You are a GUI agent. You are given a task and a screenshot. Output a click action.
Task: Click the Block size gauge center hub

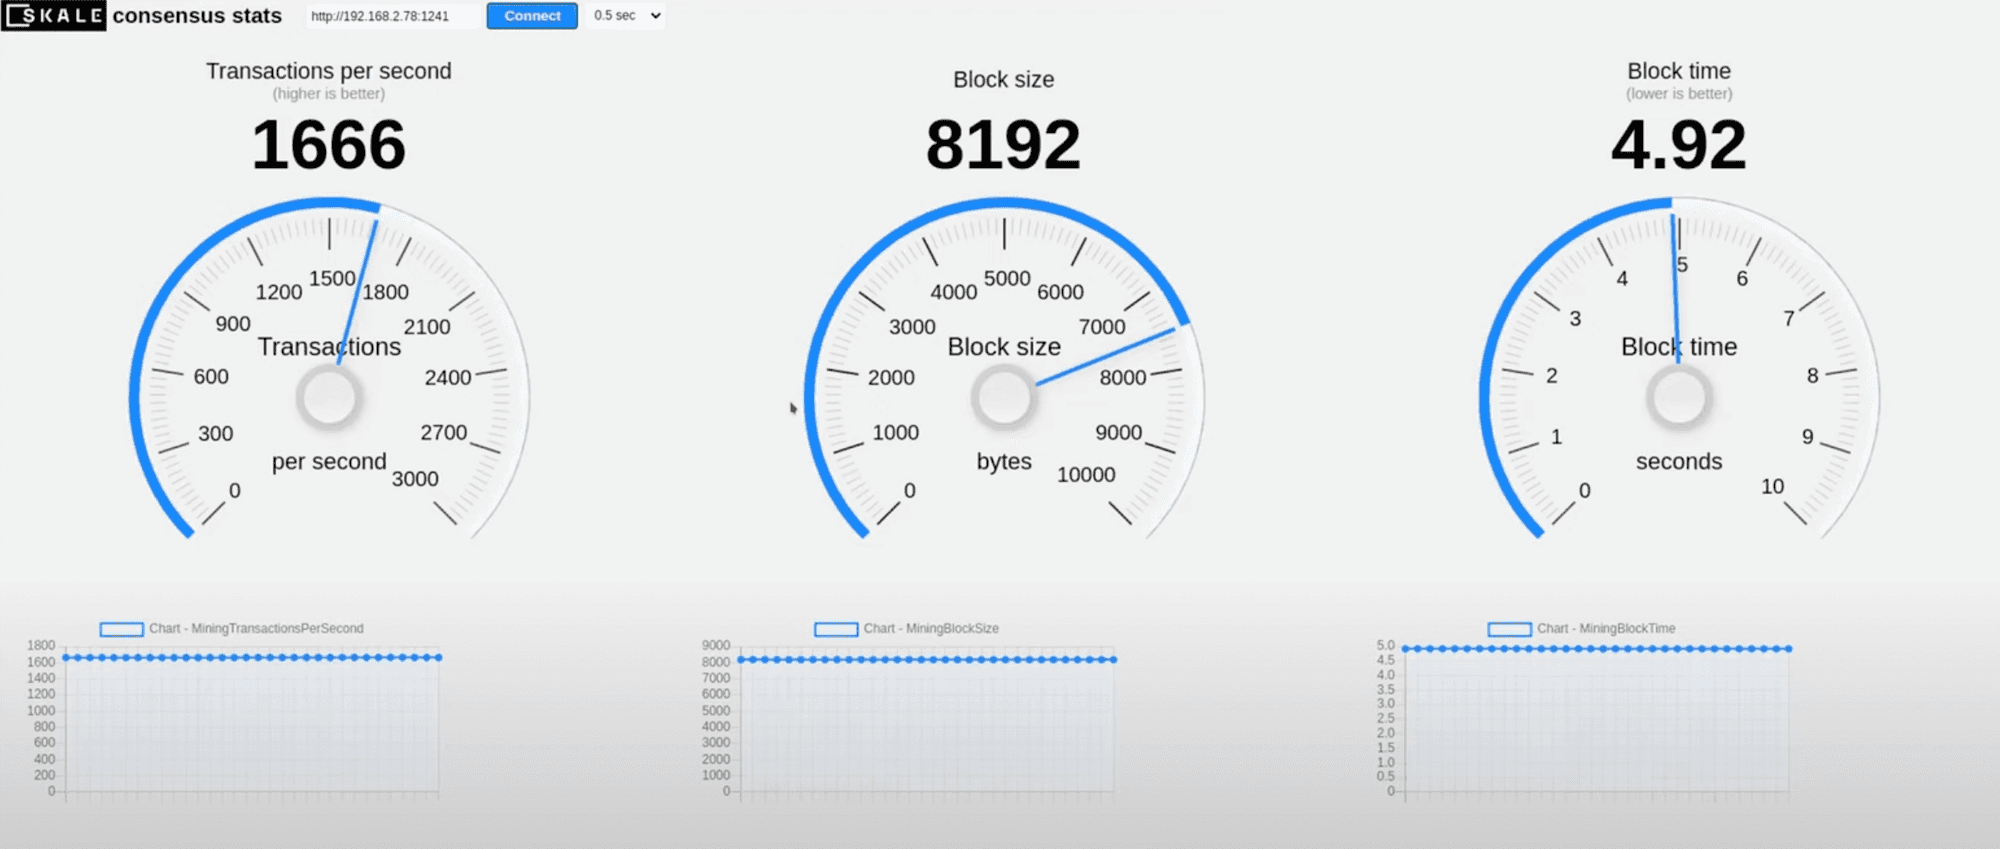[x=1003, y=397]
